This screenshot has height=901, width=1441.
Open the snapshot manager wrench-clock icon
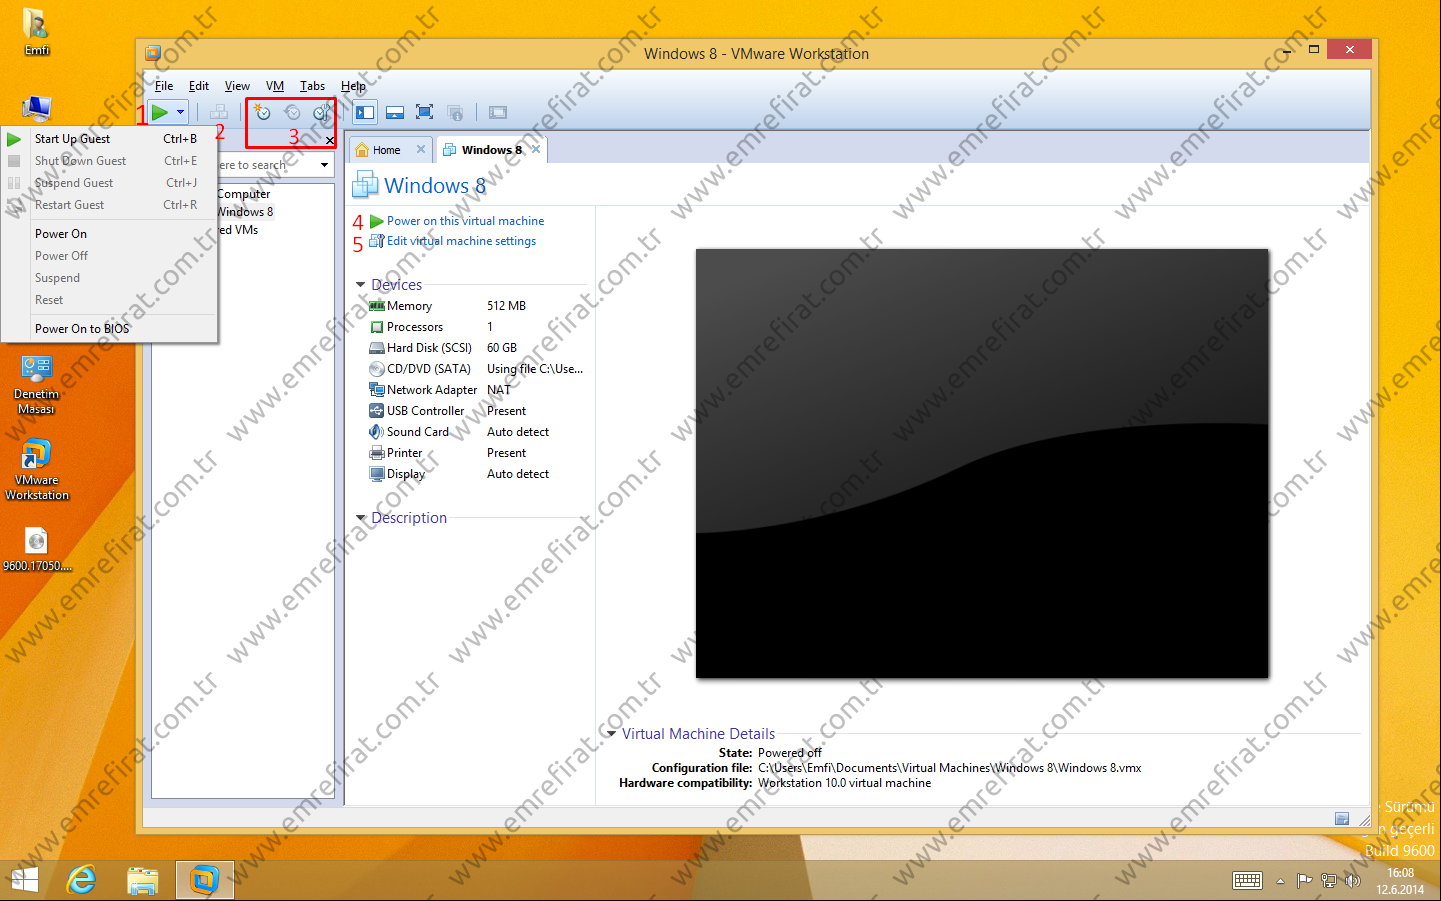click(321, 113)
